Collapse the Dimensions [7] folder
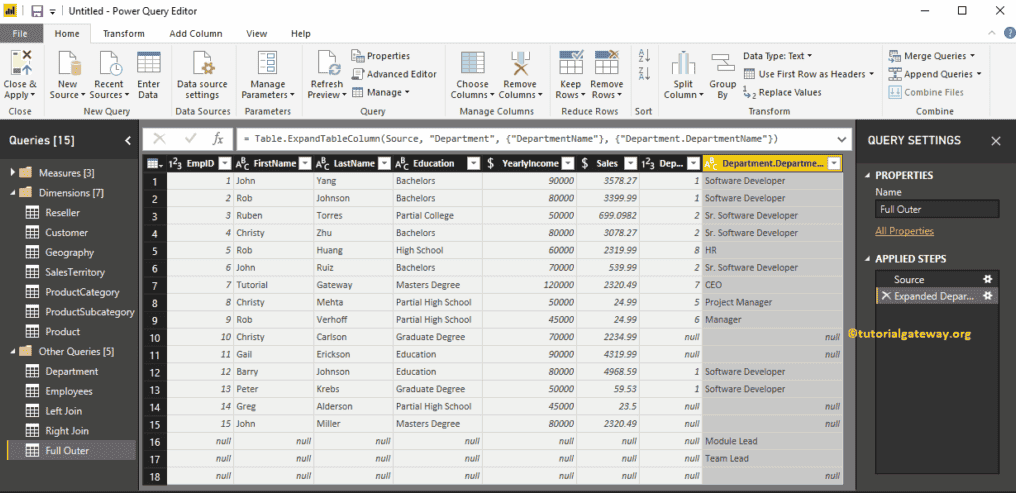This screenshot has width=1016, height=493. [12, 192]
